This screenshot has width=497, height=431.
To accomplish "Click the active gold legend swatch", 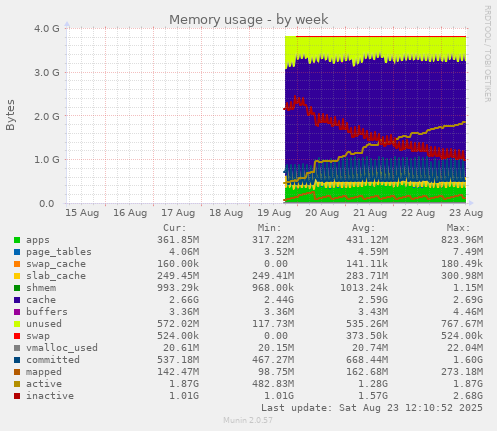I will pos(17,384).
